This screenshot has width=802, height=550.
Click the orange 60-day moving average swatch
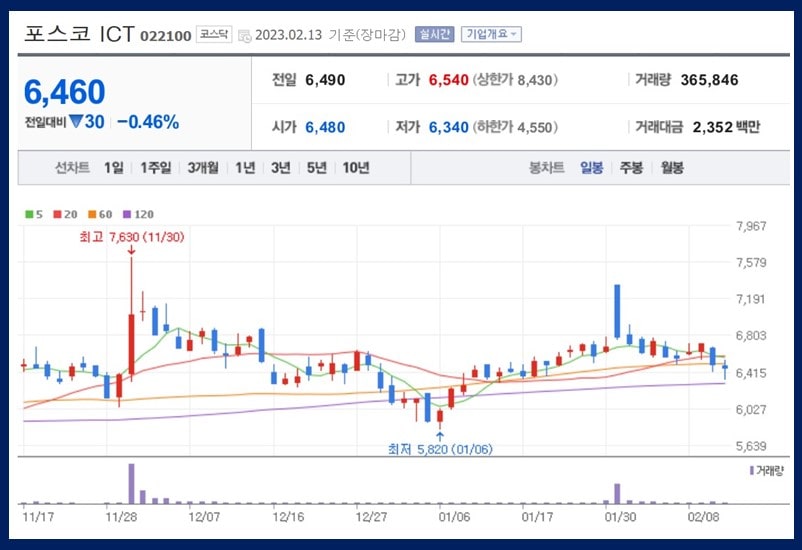point(92,214)
